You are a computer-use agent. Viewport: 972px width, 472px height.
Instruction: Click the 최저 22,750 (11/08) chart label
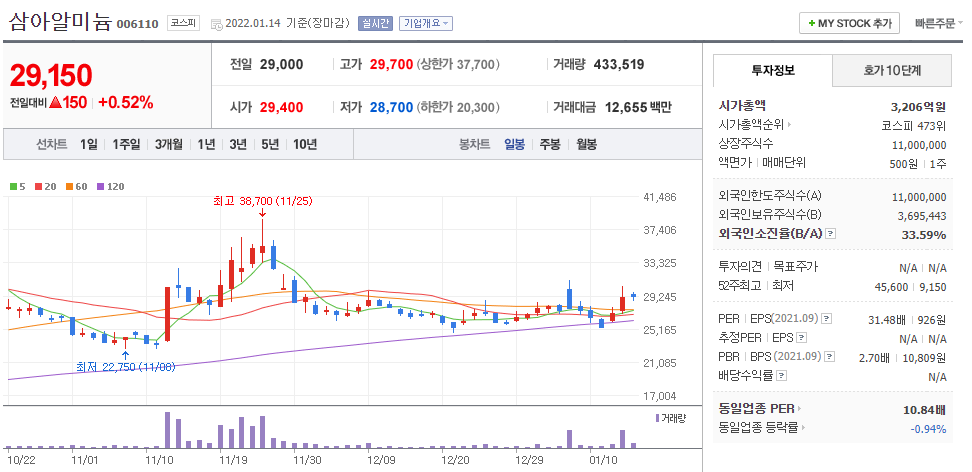(126, 367)
